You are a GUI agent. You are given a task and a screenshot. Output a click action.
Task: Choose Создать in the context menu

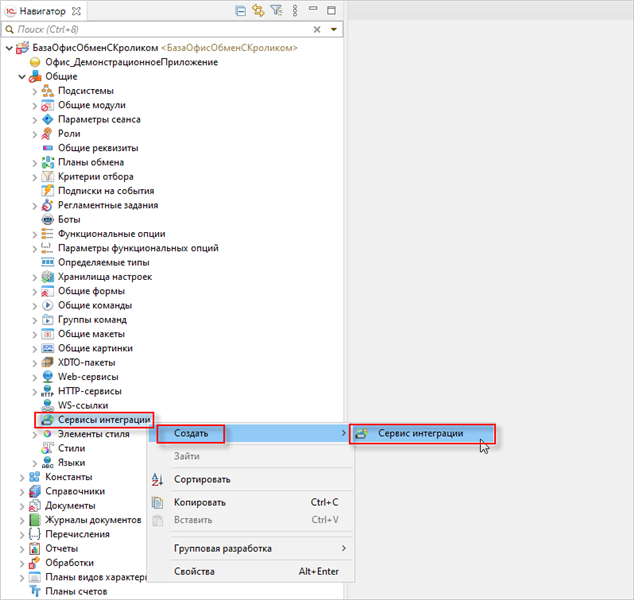tap(191, 434)
